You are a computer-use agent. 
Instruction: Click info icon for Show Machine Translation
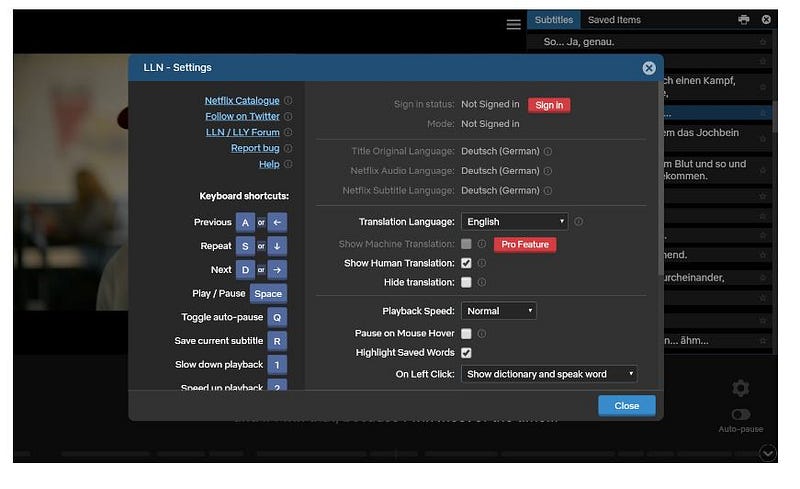click(x=482, y=244)
